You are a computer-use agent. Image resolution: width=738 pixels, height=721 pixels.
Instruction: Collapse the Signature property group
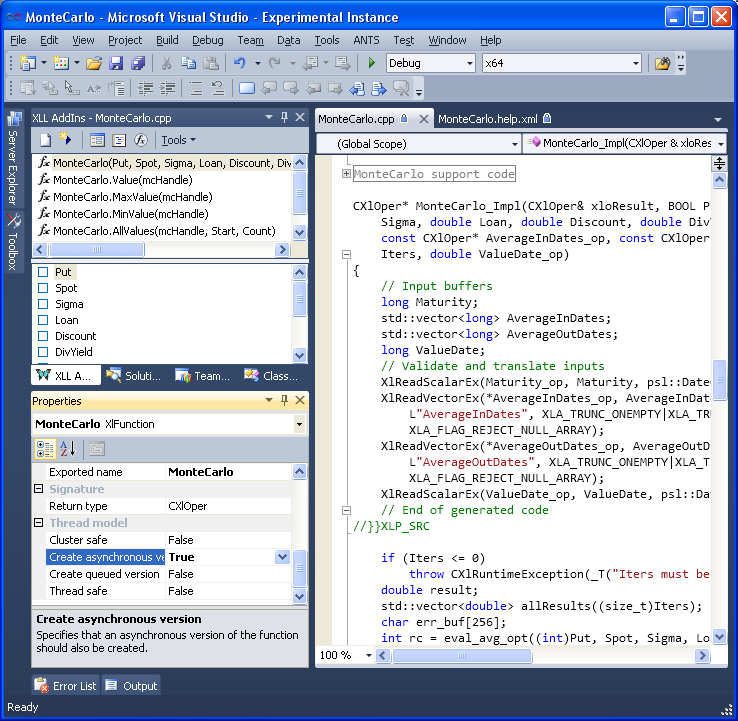tap(39, 489)
